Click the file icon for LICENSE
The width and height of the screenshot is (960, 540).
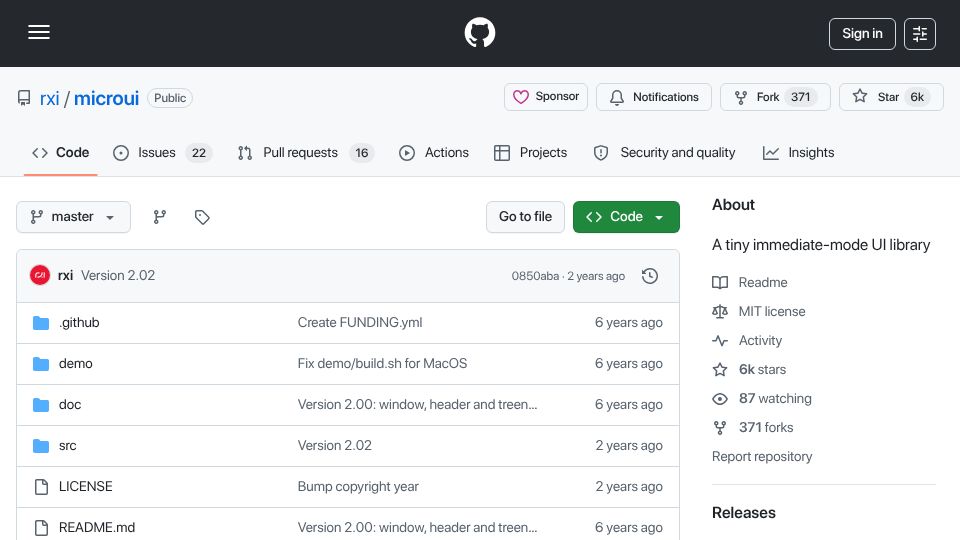pyautogui.click(x=41, y=487)
